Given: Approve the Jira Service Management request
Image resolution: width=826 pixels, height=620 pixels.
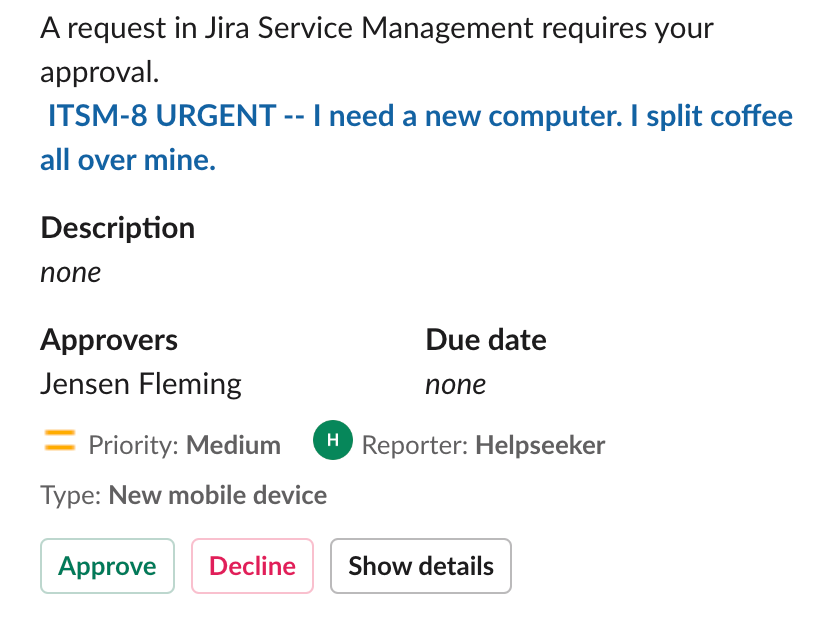Looking at the screenshot, I should [107, 566].
